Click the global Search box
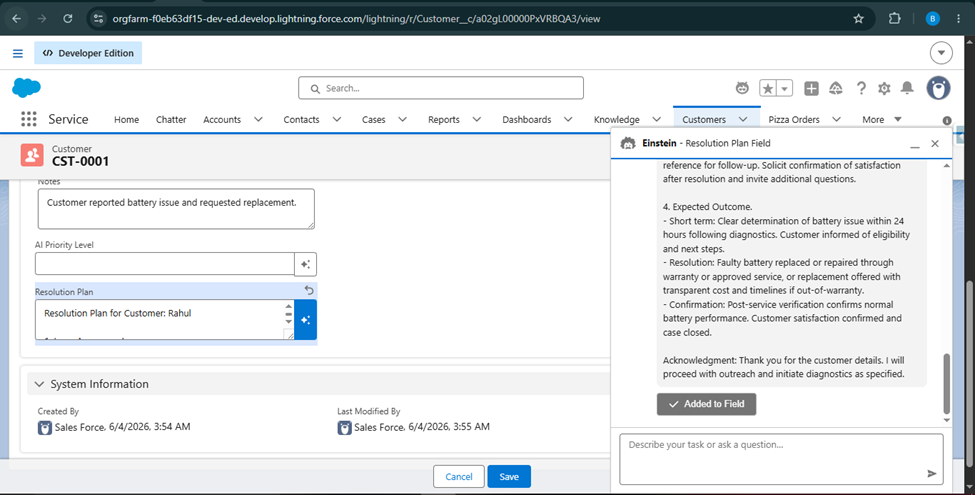The width and height of the screenshot is (975, 495). 441,88
